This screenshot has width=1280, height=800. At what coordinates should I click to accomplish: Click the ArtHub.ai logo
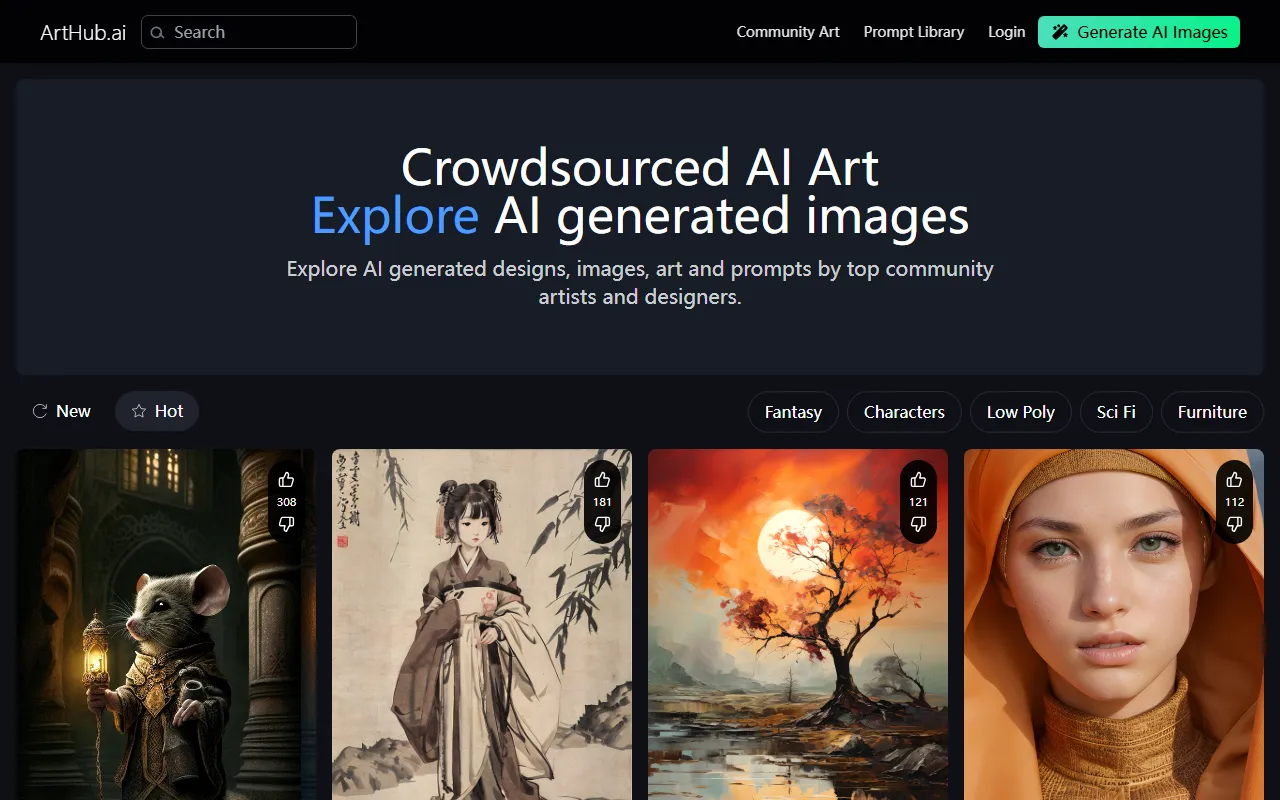83,32
